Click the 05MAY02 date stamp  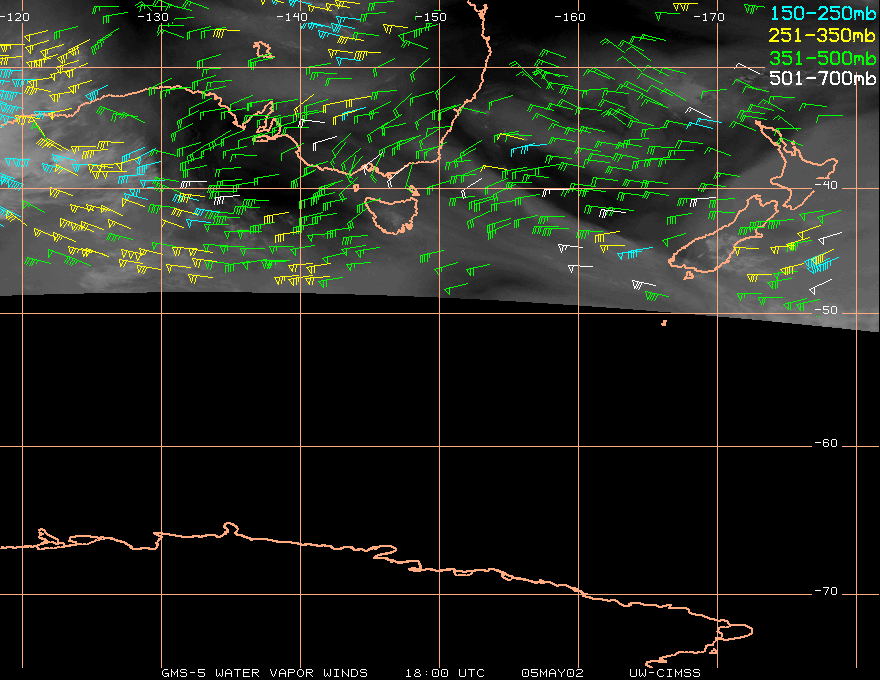click(x=552, y=673)
